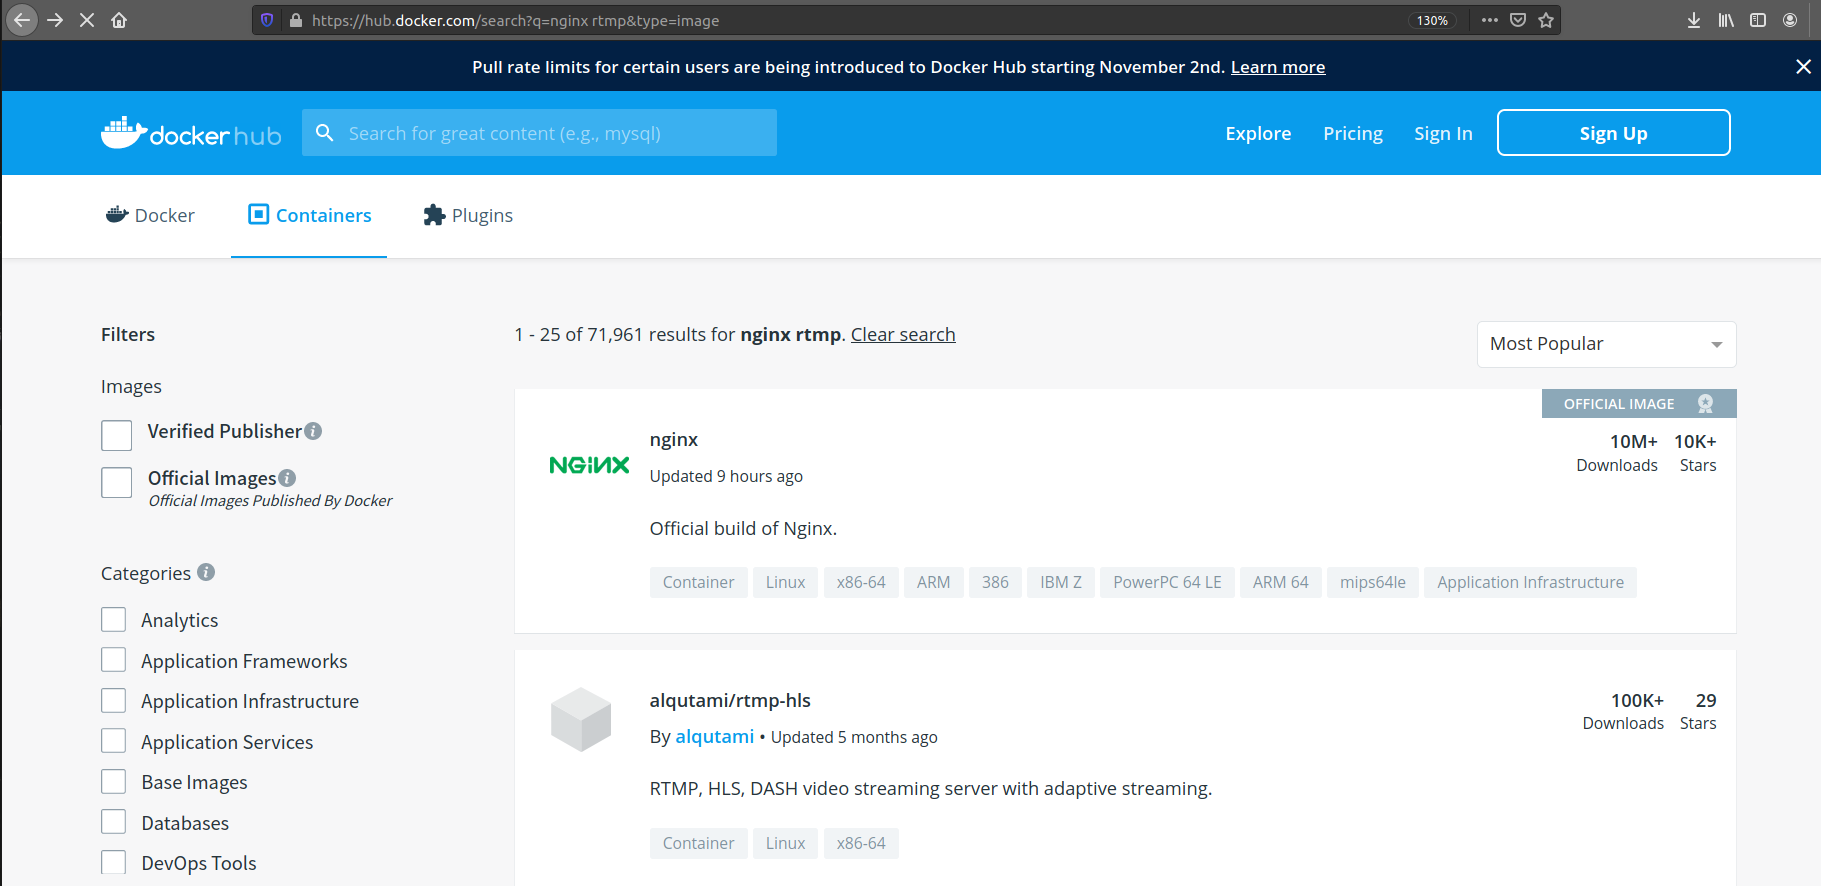Tick the Databases category checkbox

click(114, 822)
